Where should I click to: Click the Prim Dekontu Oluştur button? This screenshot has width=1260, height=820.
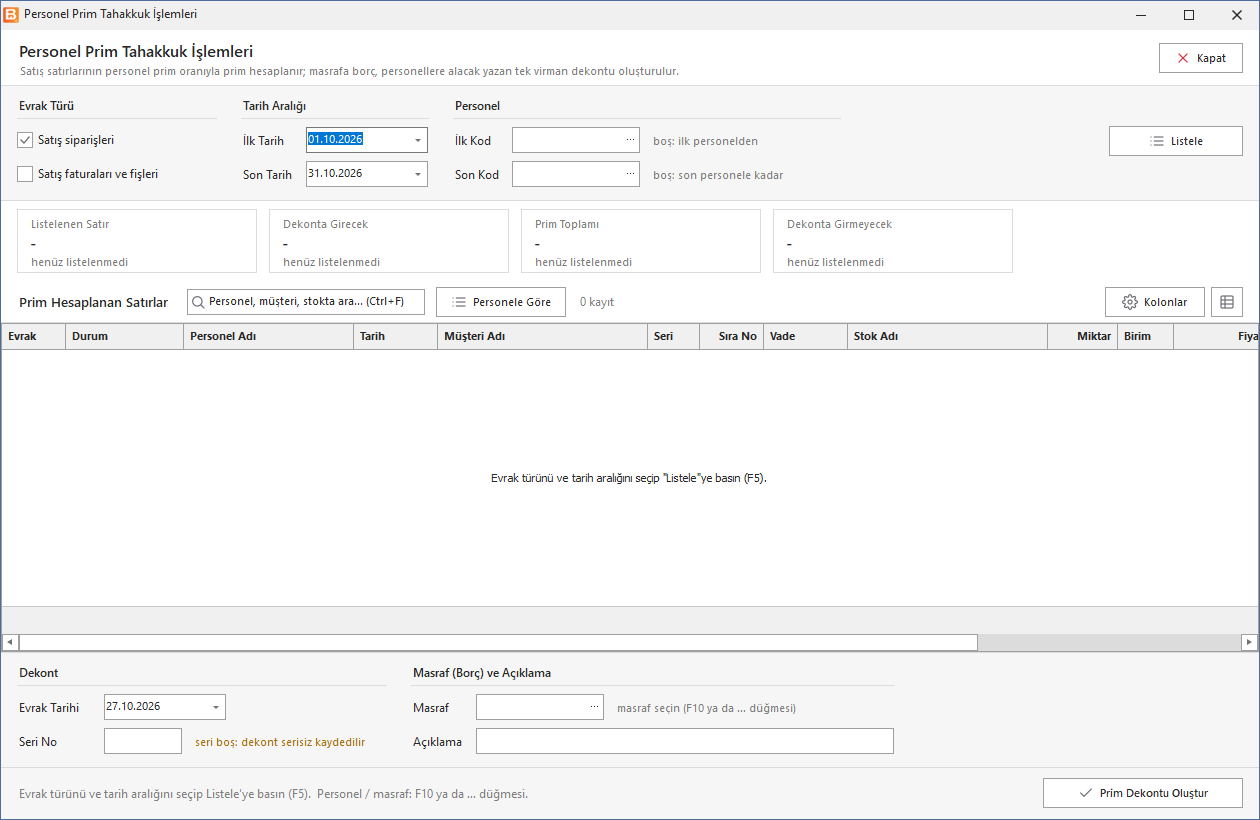coord(1143,793)
